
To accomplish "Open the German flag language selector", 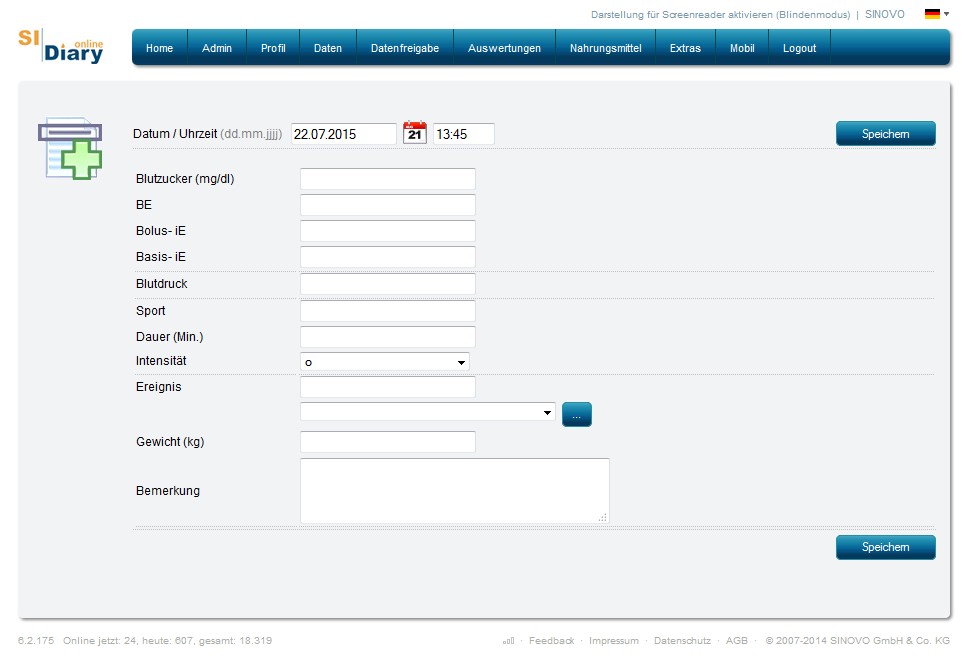I will [x=936, y=14].
